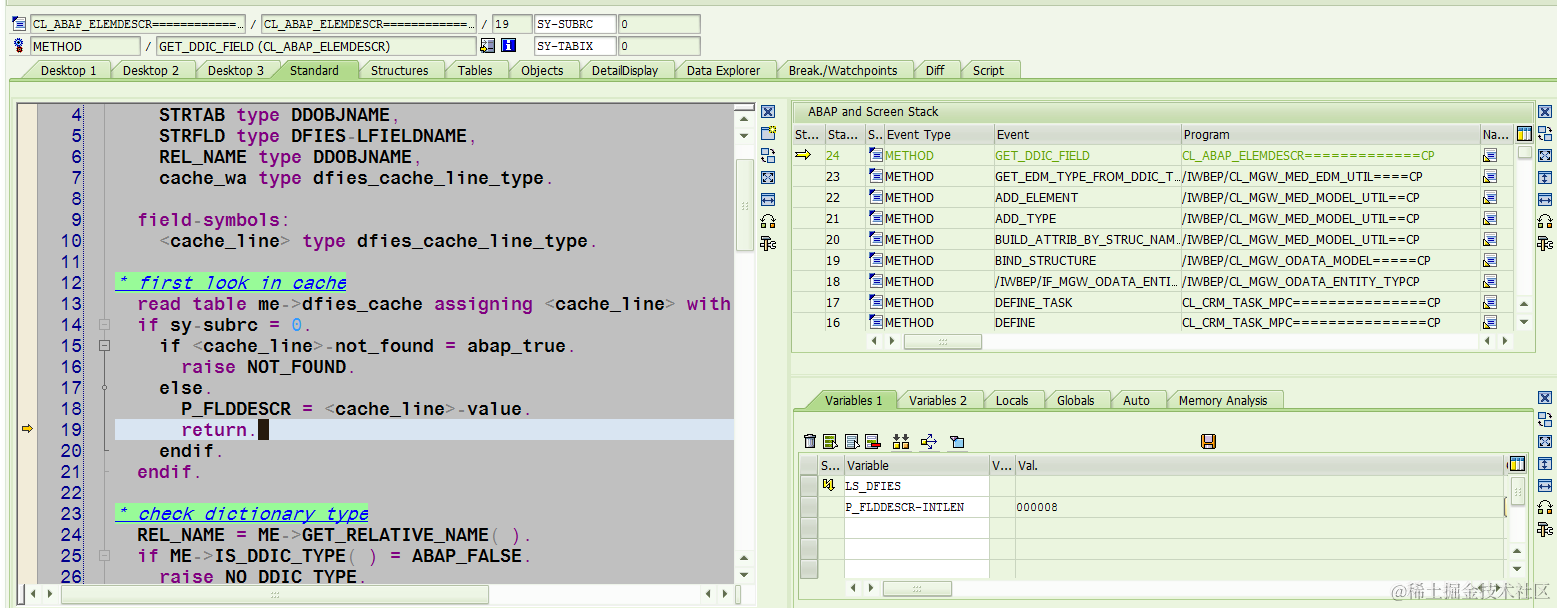Maximize vertically icon beside ABAP stack panel
1557x608 pixels.
[x=1545, y=177]
